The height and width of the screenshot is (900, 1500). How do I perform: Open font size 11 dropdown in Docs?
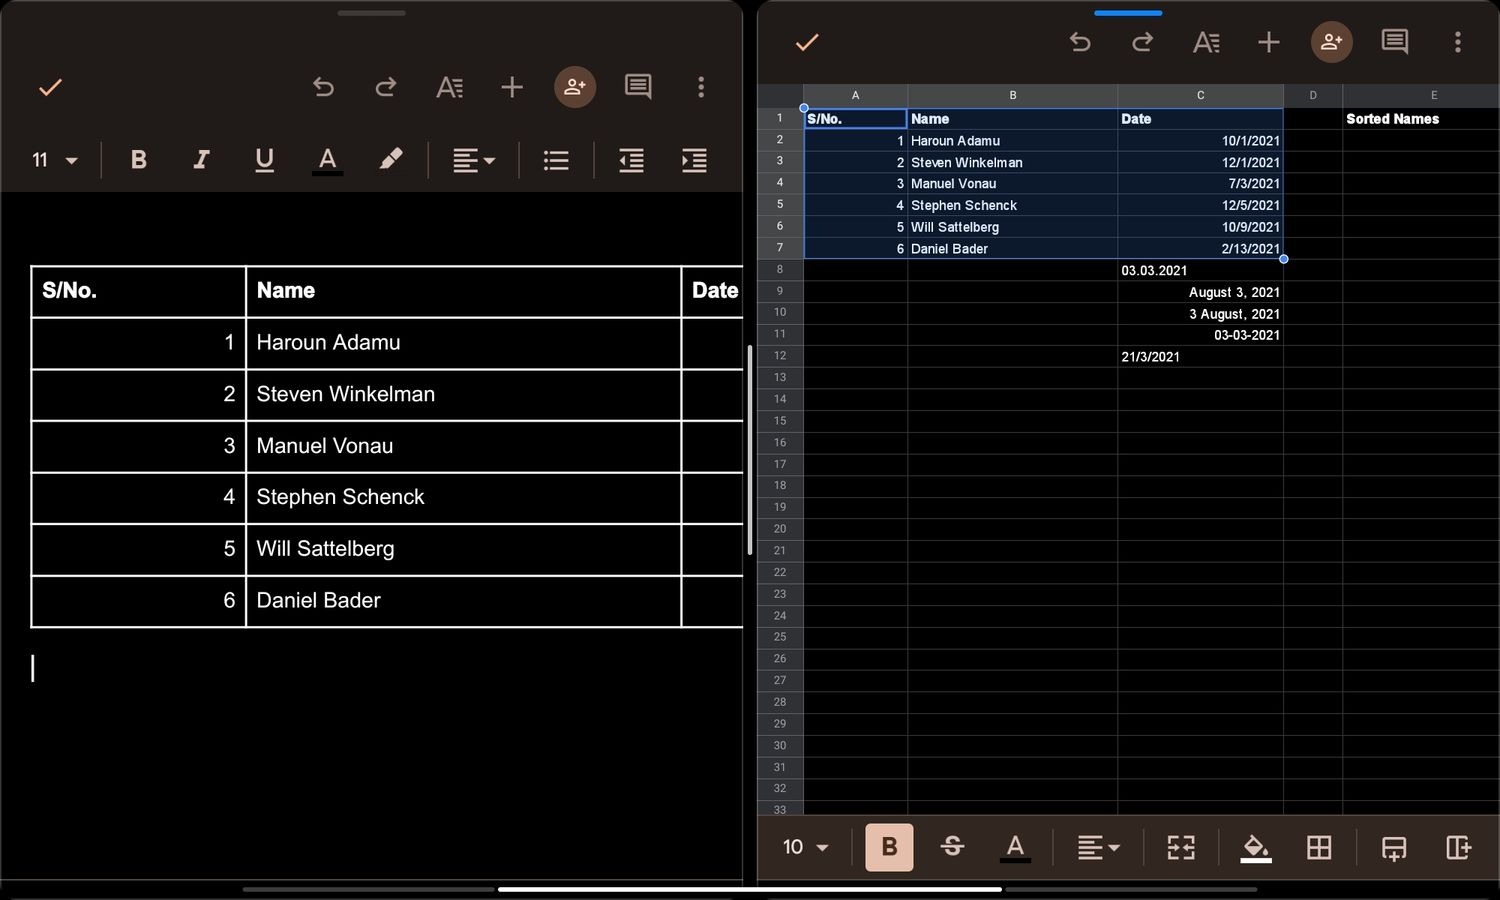(55, 160)
